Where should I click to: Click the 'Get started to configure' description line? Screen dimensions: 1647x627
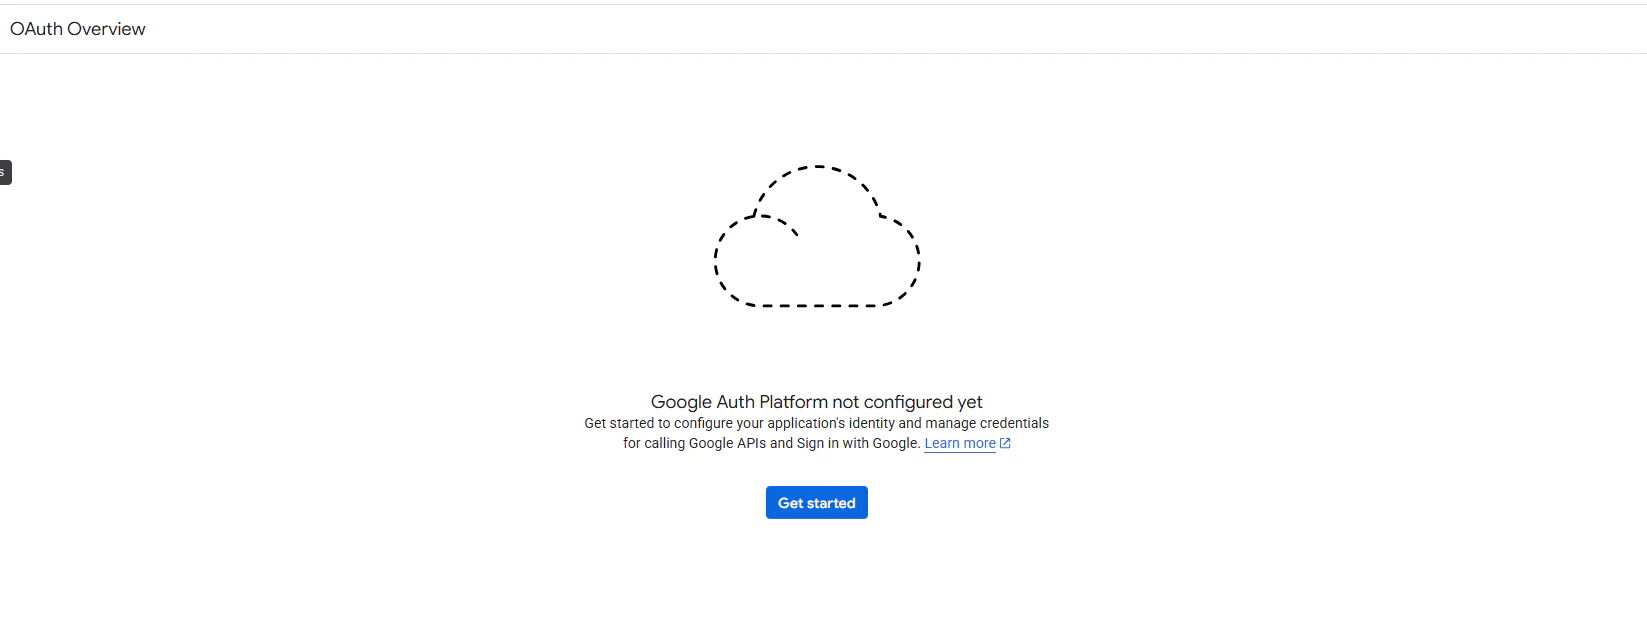(x=816, y=423)
